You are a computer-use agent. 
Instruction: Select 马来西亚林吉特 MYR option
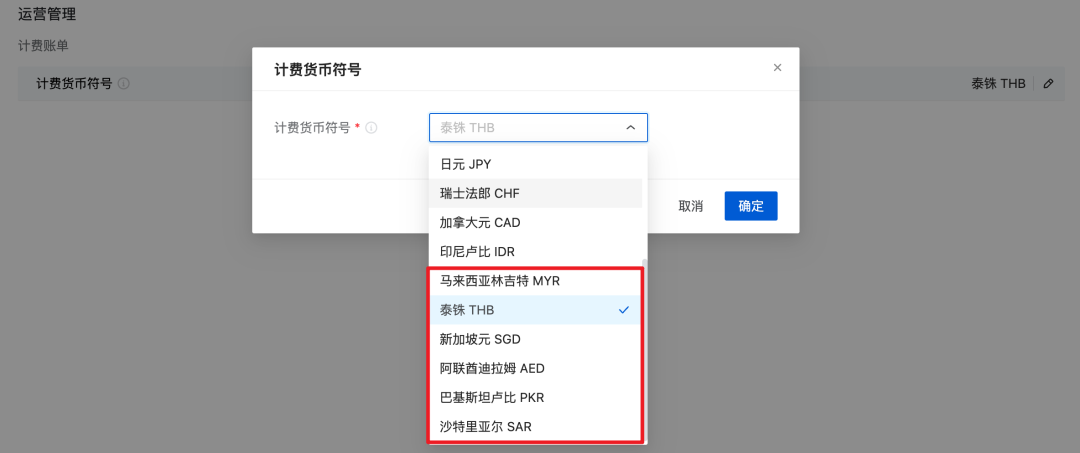coord(535,281)
